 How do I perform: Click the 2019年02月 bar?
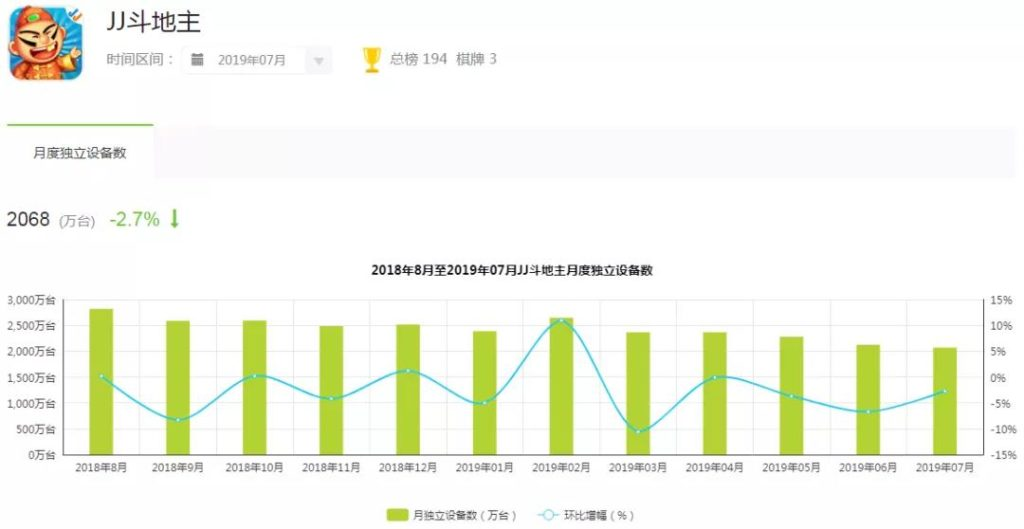tap(561, 386)
